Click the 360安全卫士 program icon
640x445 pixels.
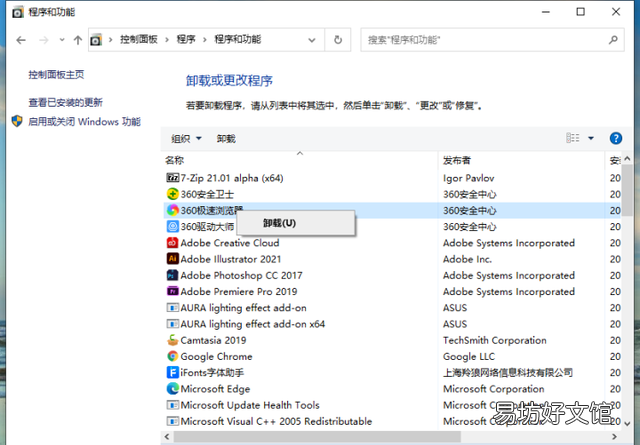[173, 194]
